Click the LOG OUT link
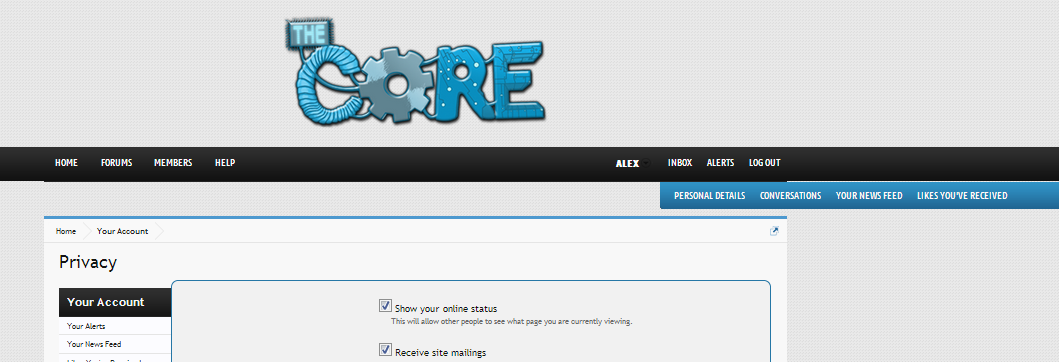This screenshot has height=362, width=1059. (x=765, y=163)
